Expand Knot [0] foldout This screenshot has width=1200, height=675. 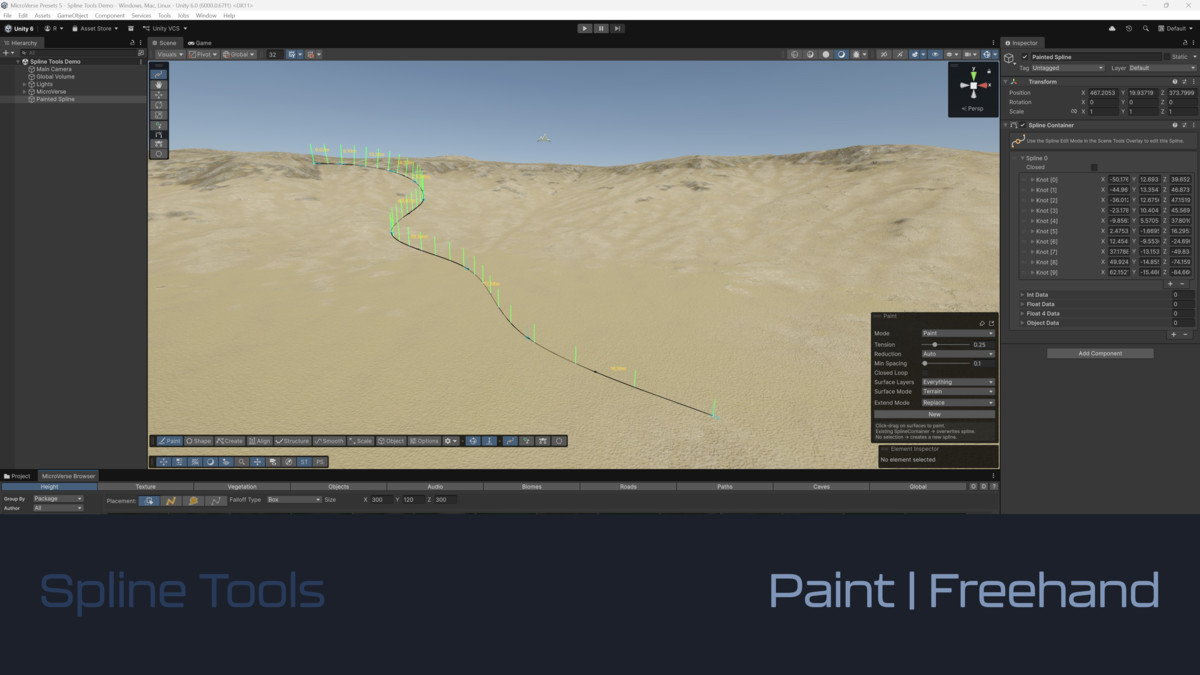click(1031, 179)
